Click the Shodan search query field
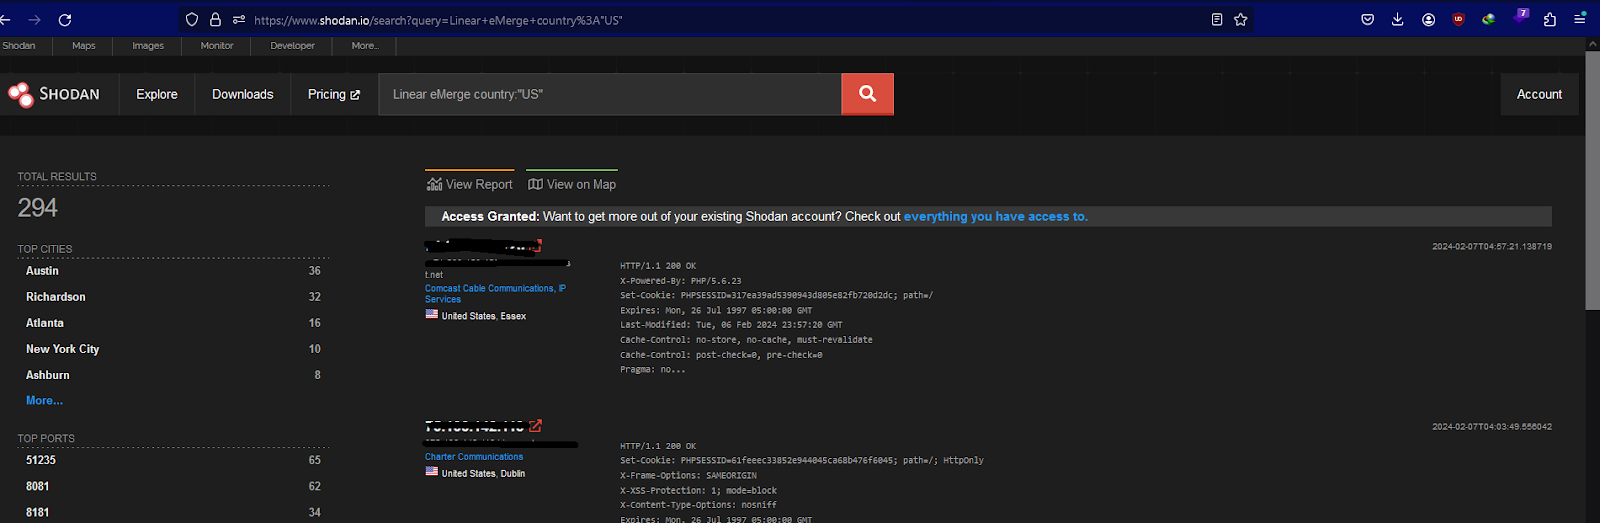The width and height of the screenshot is (1600, 523). coord(609,94)
